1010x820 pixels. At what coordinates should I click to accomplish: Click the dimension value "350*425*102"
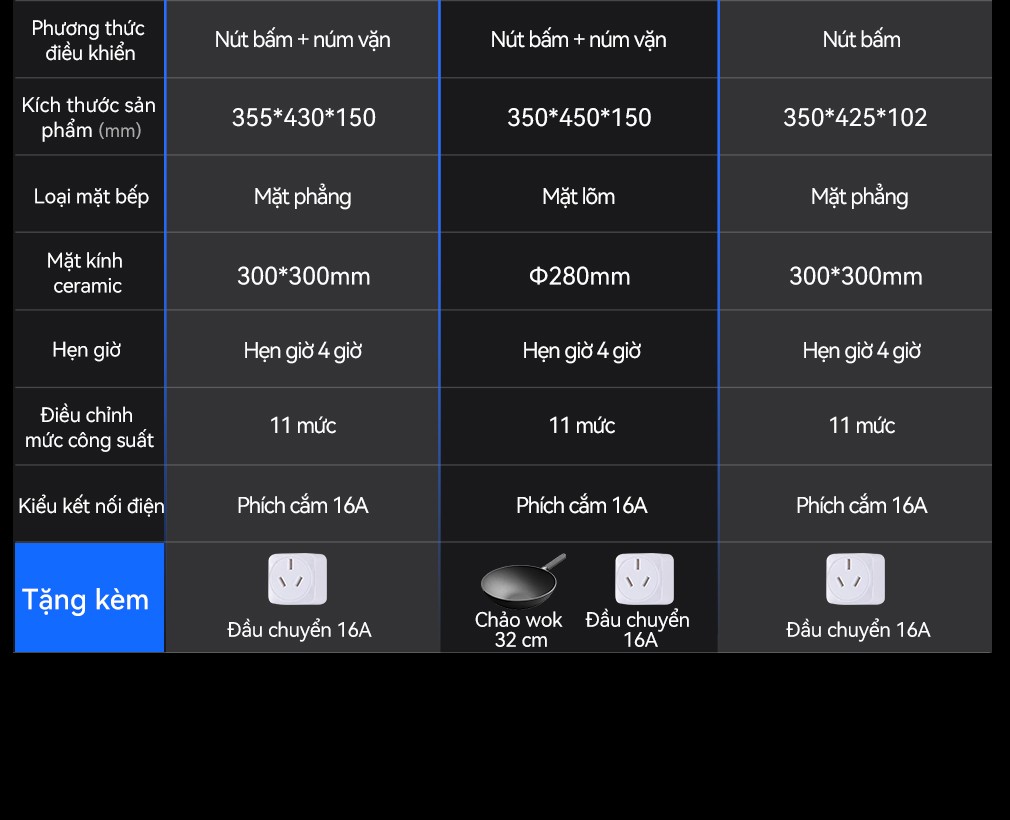pyautogui.click(x=855, y=117)
